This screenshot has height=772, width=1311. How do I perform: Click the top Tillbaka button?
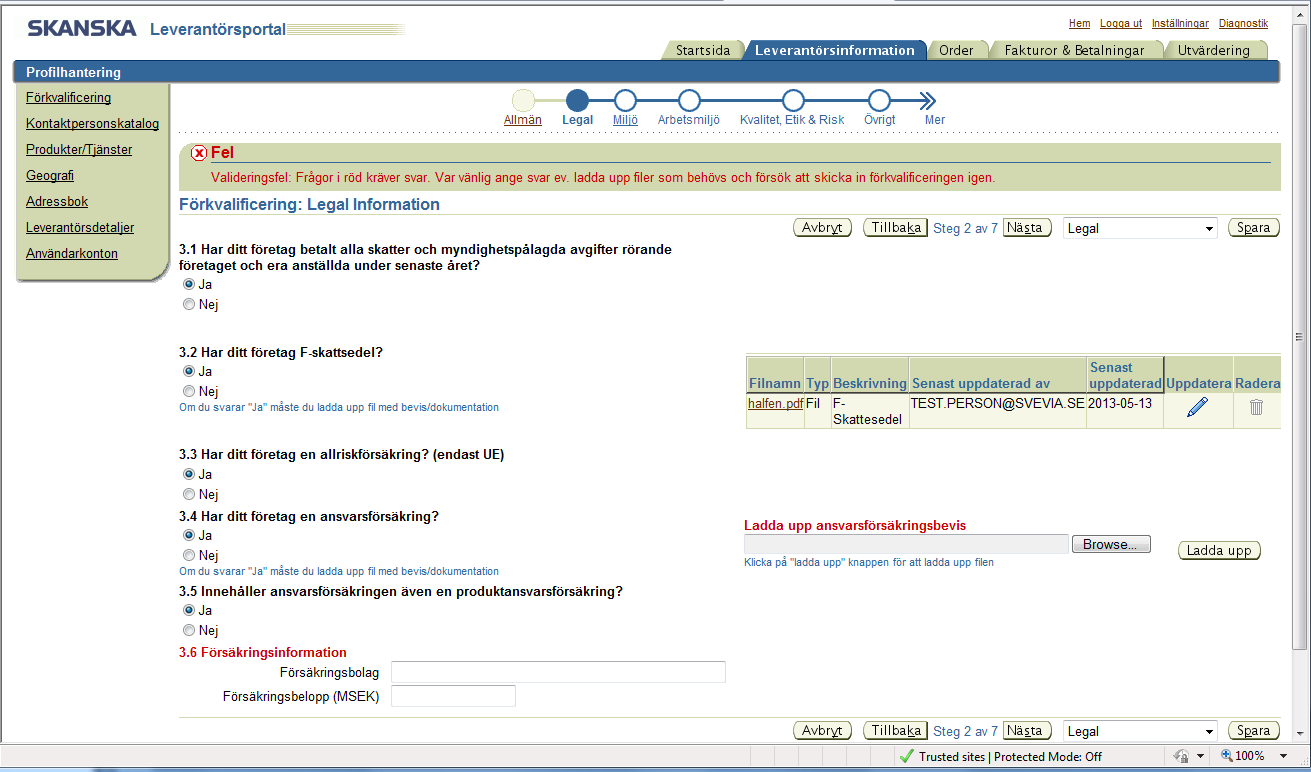(895, 228)
